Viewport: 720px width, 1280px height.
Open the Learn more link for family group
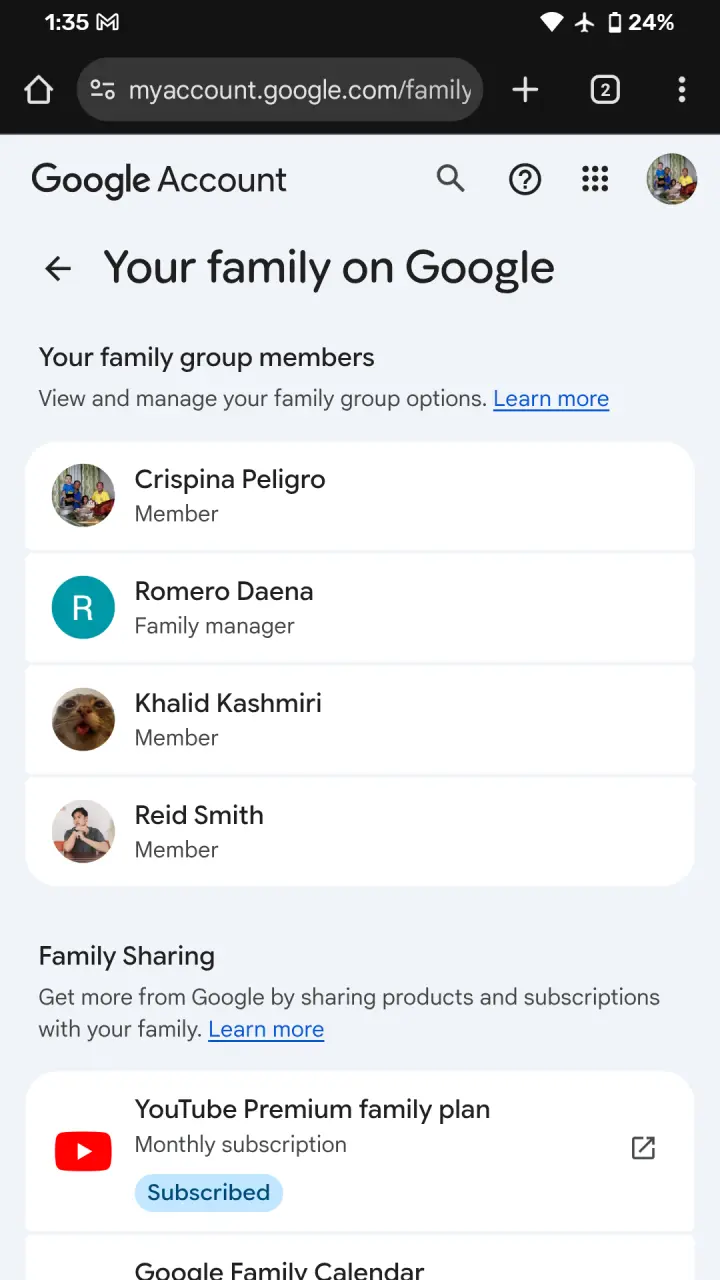[x=551, y=398]
